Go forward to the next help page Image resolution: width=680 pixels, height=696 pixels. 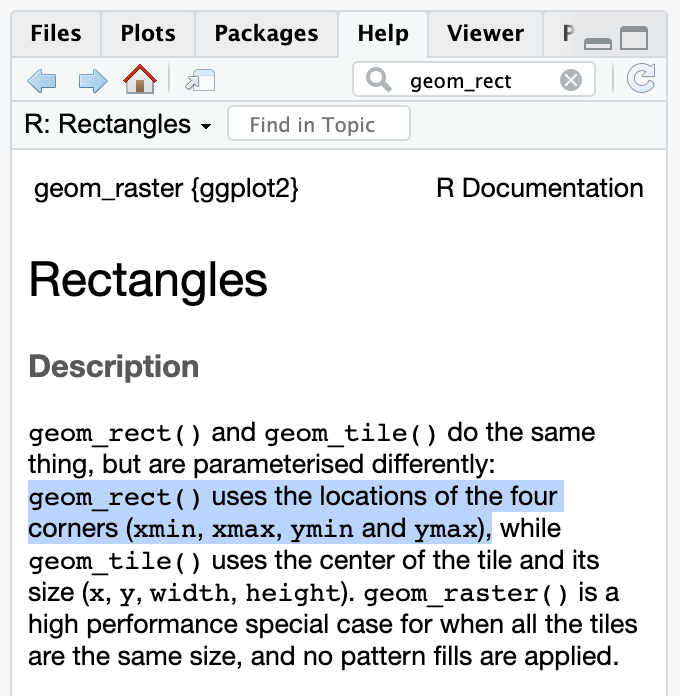(x=93, y=80)
